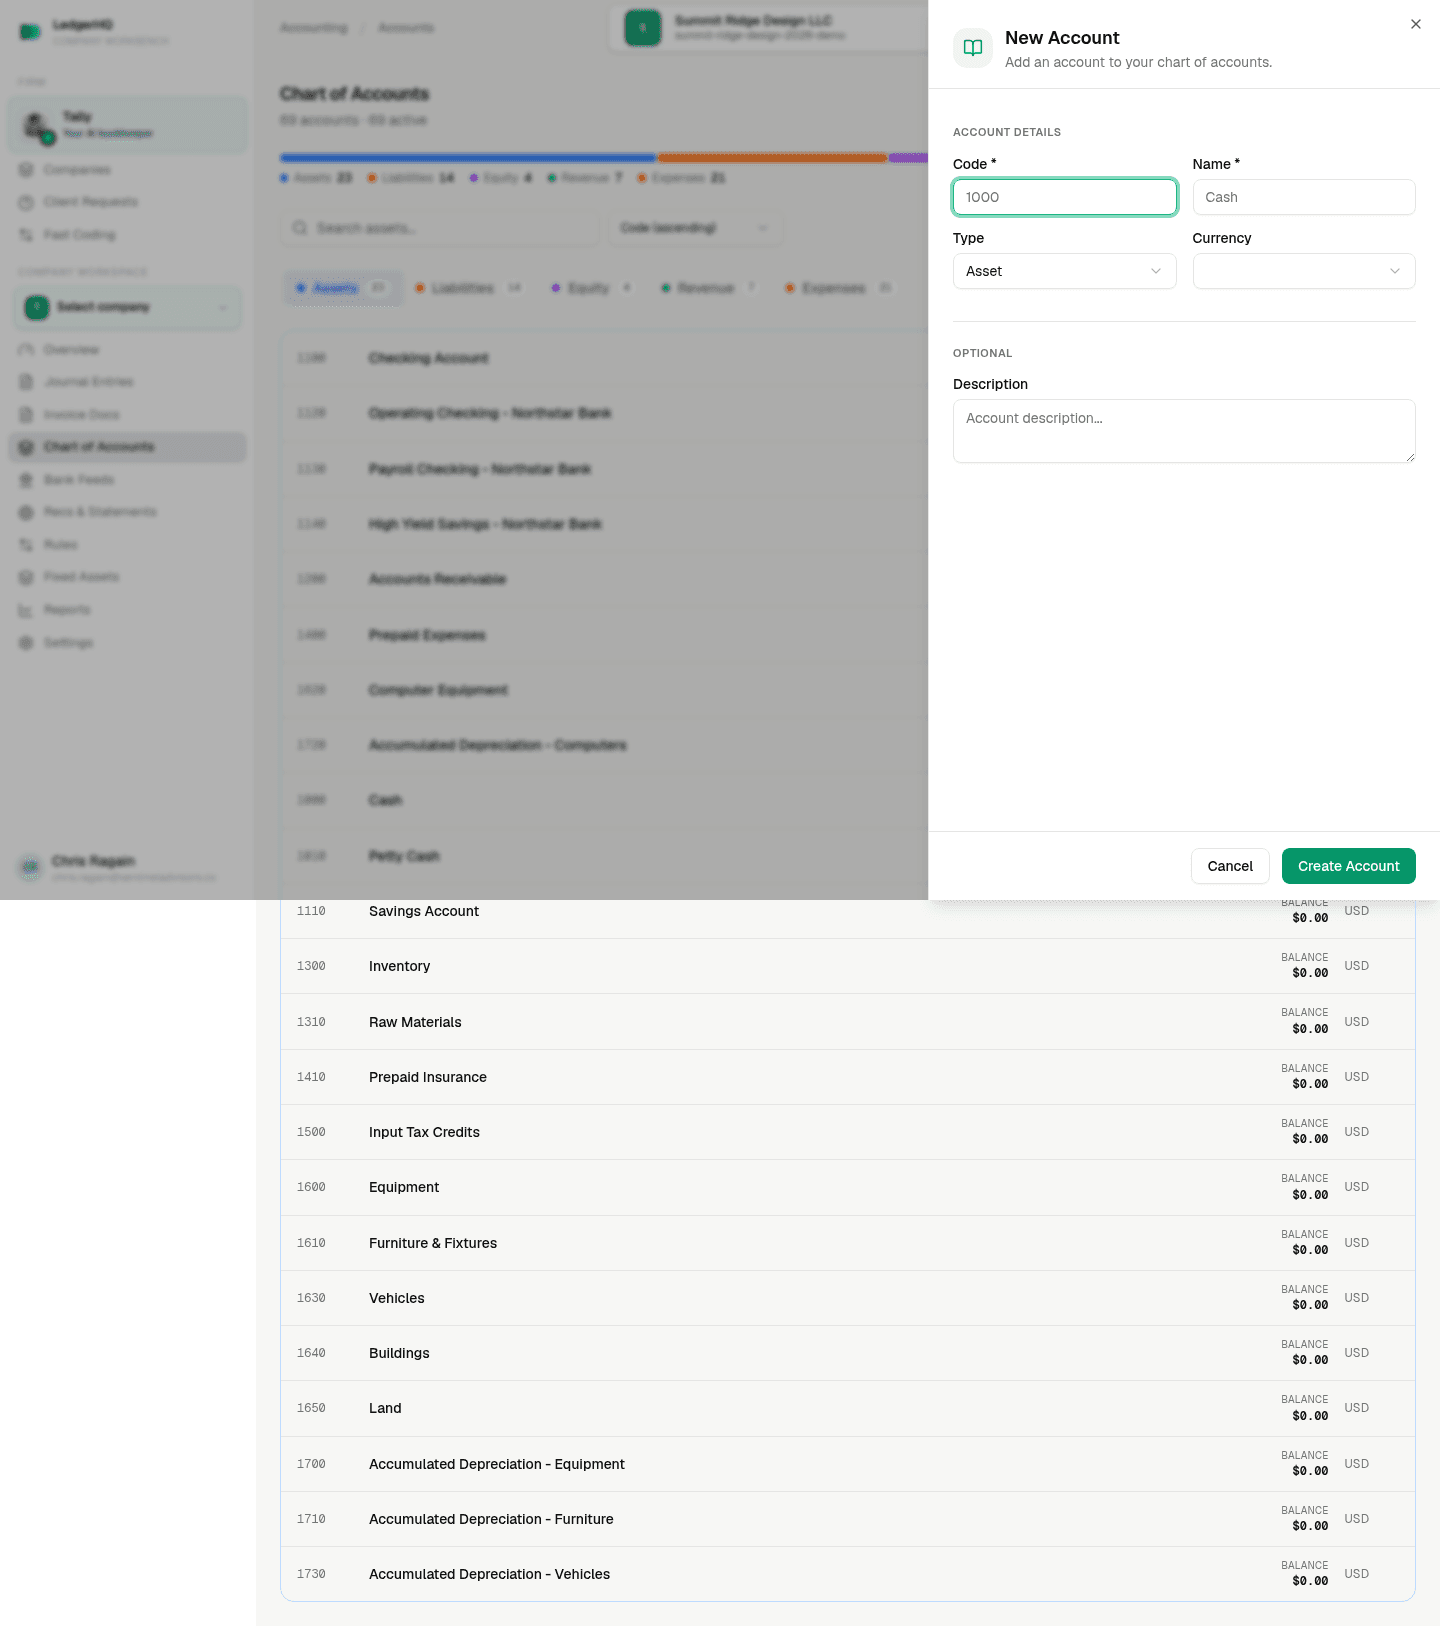The width and height of the screenshot is (1440, 1626).
Task: Close the New Account panel with X
Action: point(1416,24)
